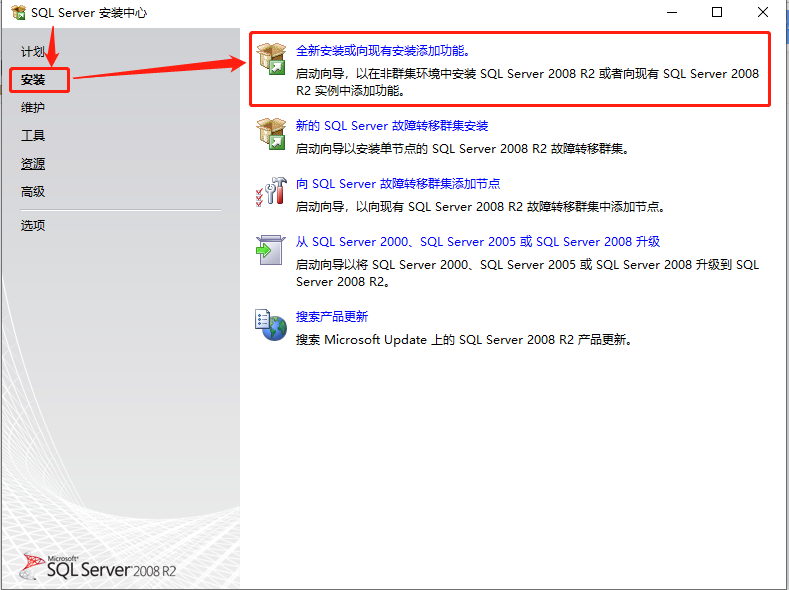Screen dimensions: 789x590
Task: Click SQL Server setup title bar icon
Action: coord(19,13)
